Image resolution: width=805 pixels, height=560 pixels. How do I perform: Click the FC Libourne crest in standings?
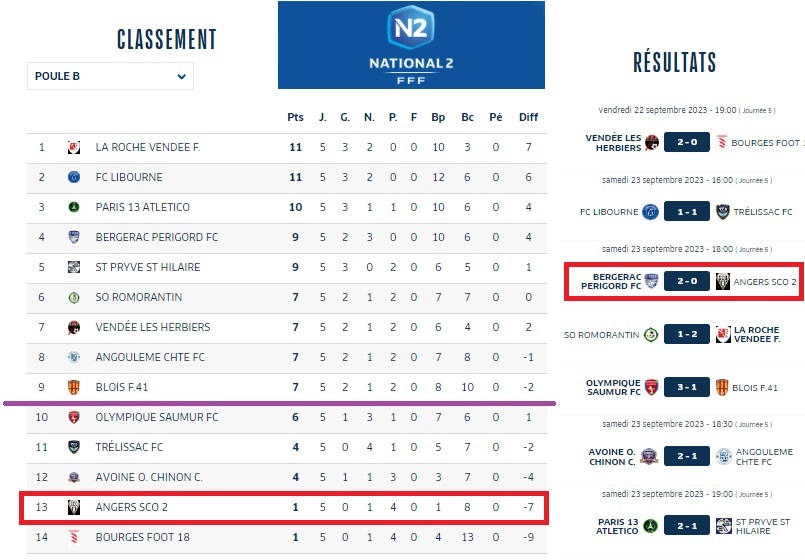click(x=74, y=177)
